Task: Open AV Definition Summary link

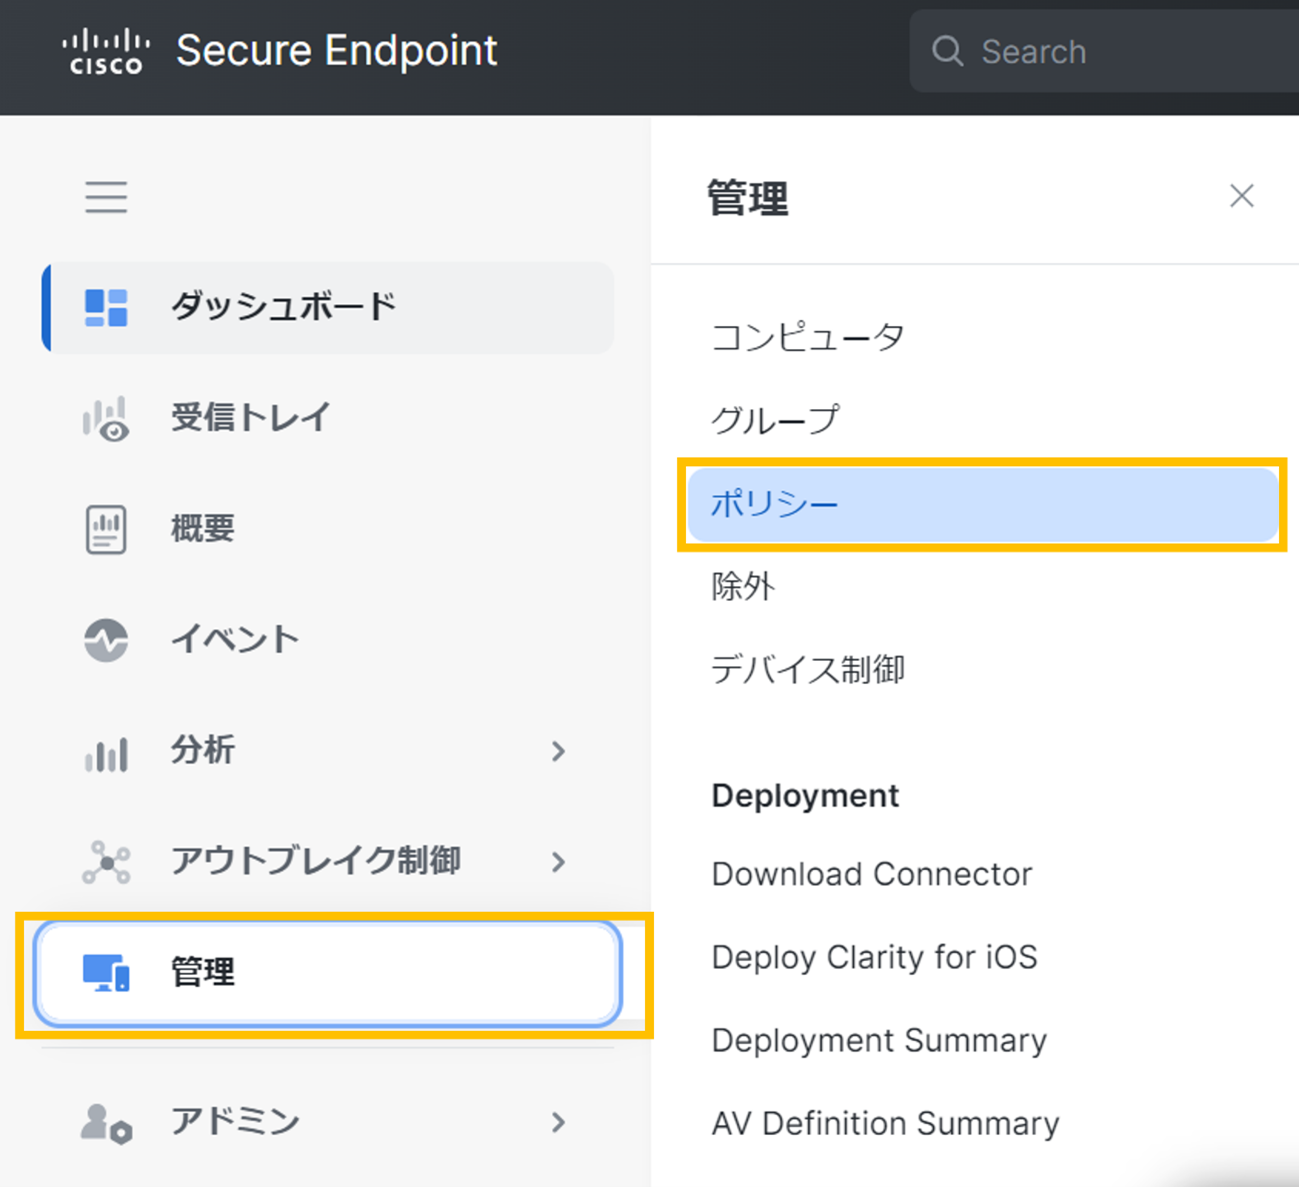Action: [885, 1124]
